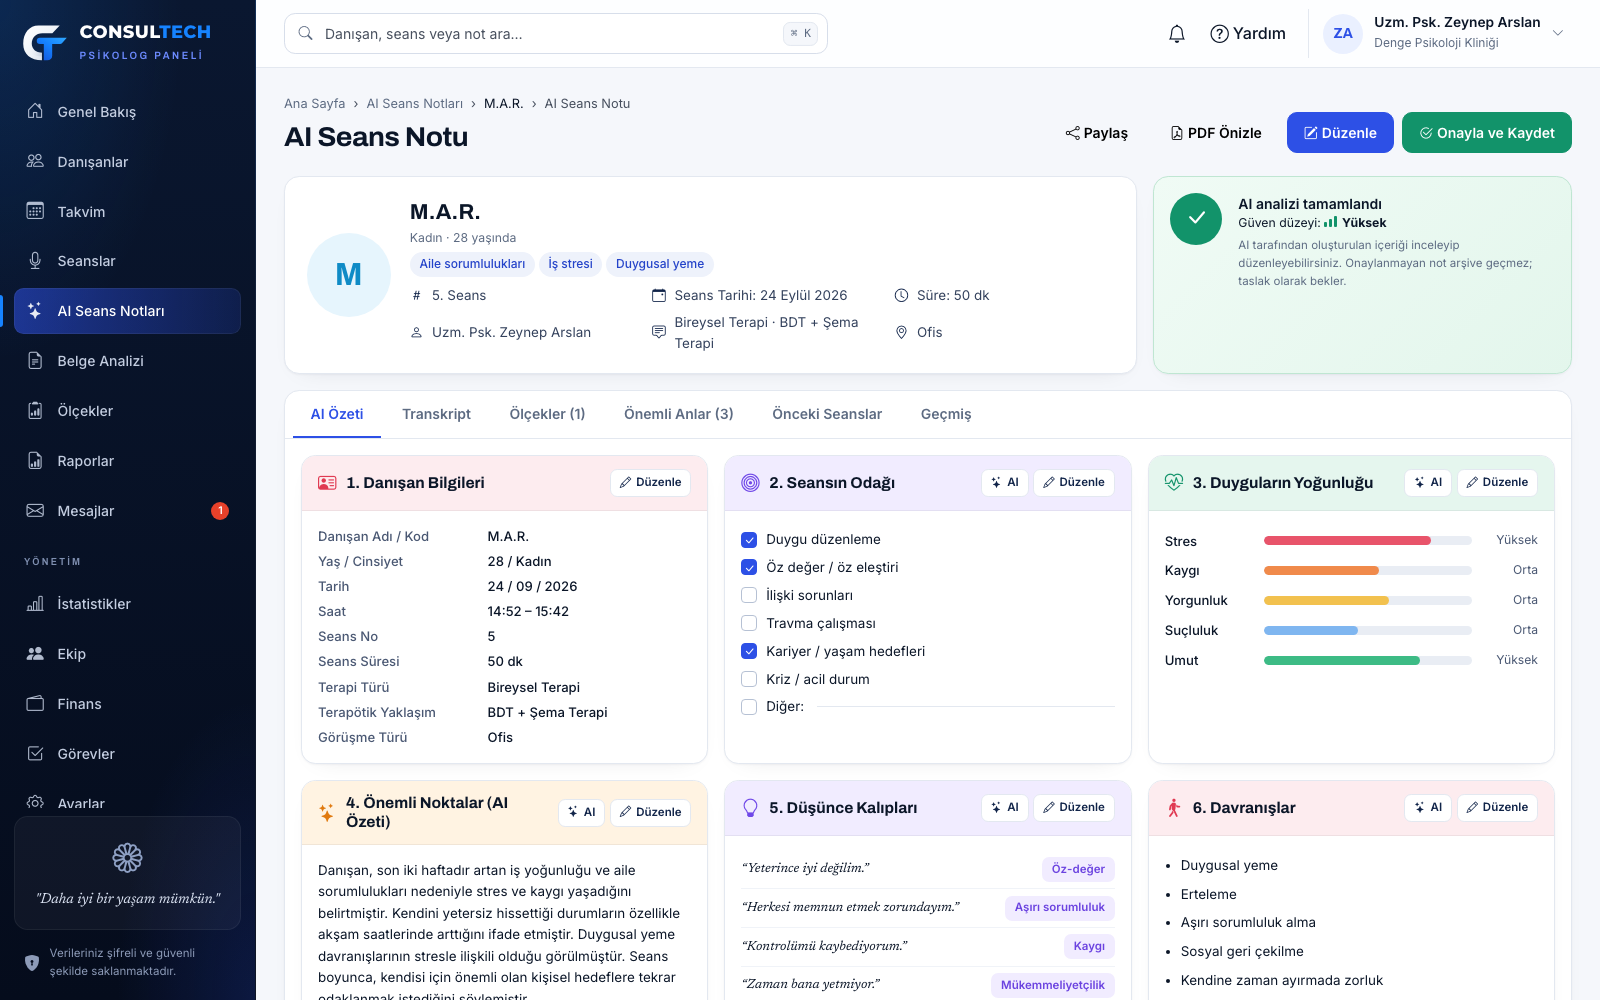Open the Önceki Seanslar tab

pyautogui.click(x=827, y=414)
